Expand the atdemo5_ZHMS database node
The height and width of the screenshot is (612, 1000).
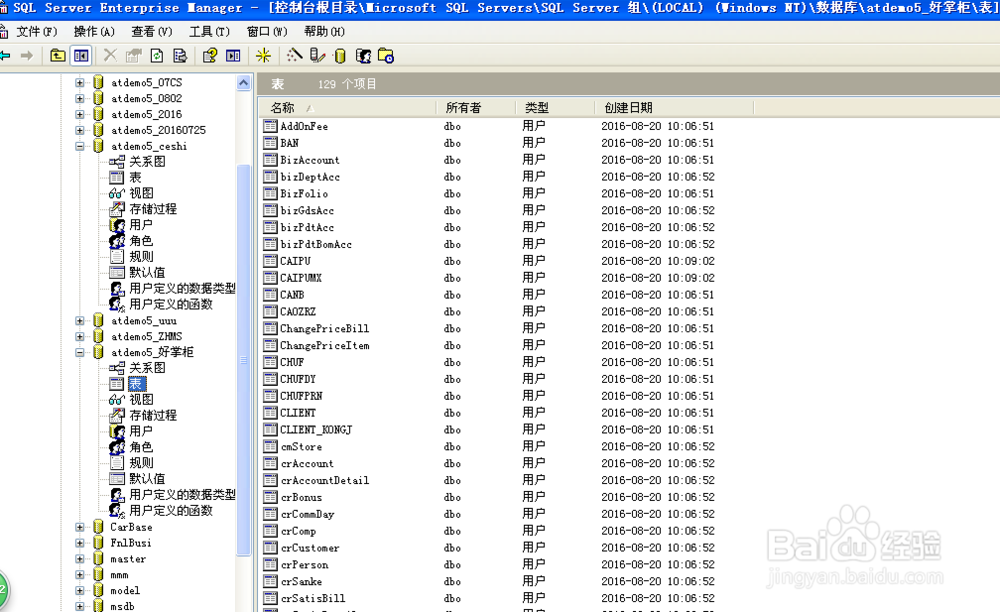(80, 337)
